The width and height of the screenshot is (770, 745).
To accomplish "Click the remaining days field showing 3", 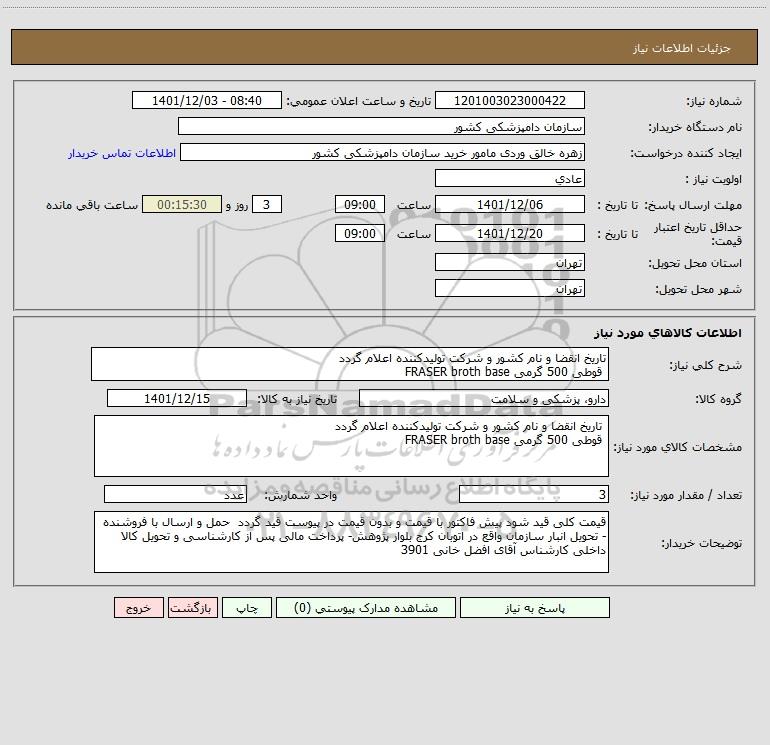I will [267, 204].
